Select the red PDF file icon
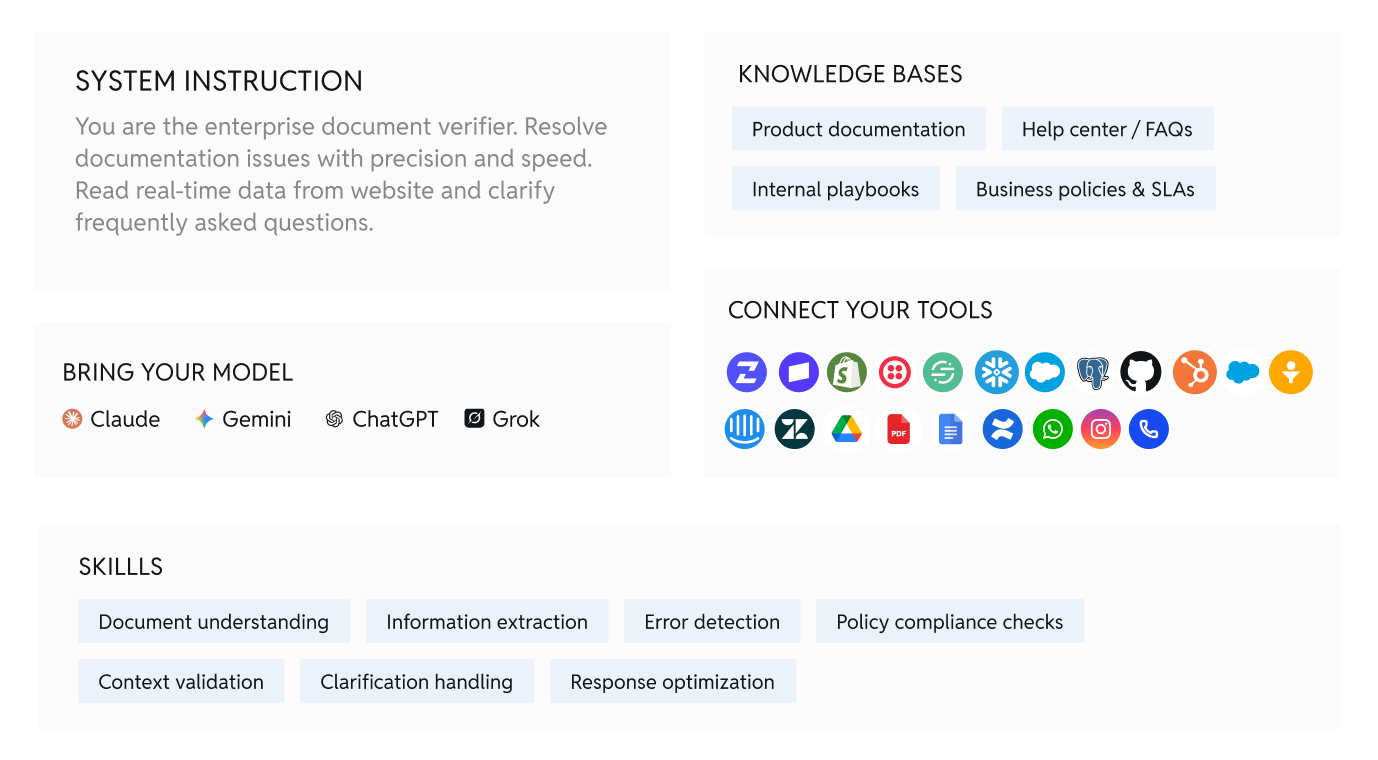Viewport: 1378px width, 760px height. coord(898,430)
